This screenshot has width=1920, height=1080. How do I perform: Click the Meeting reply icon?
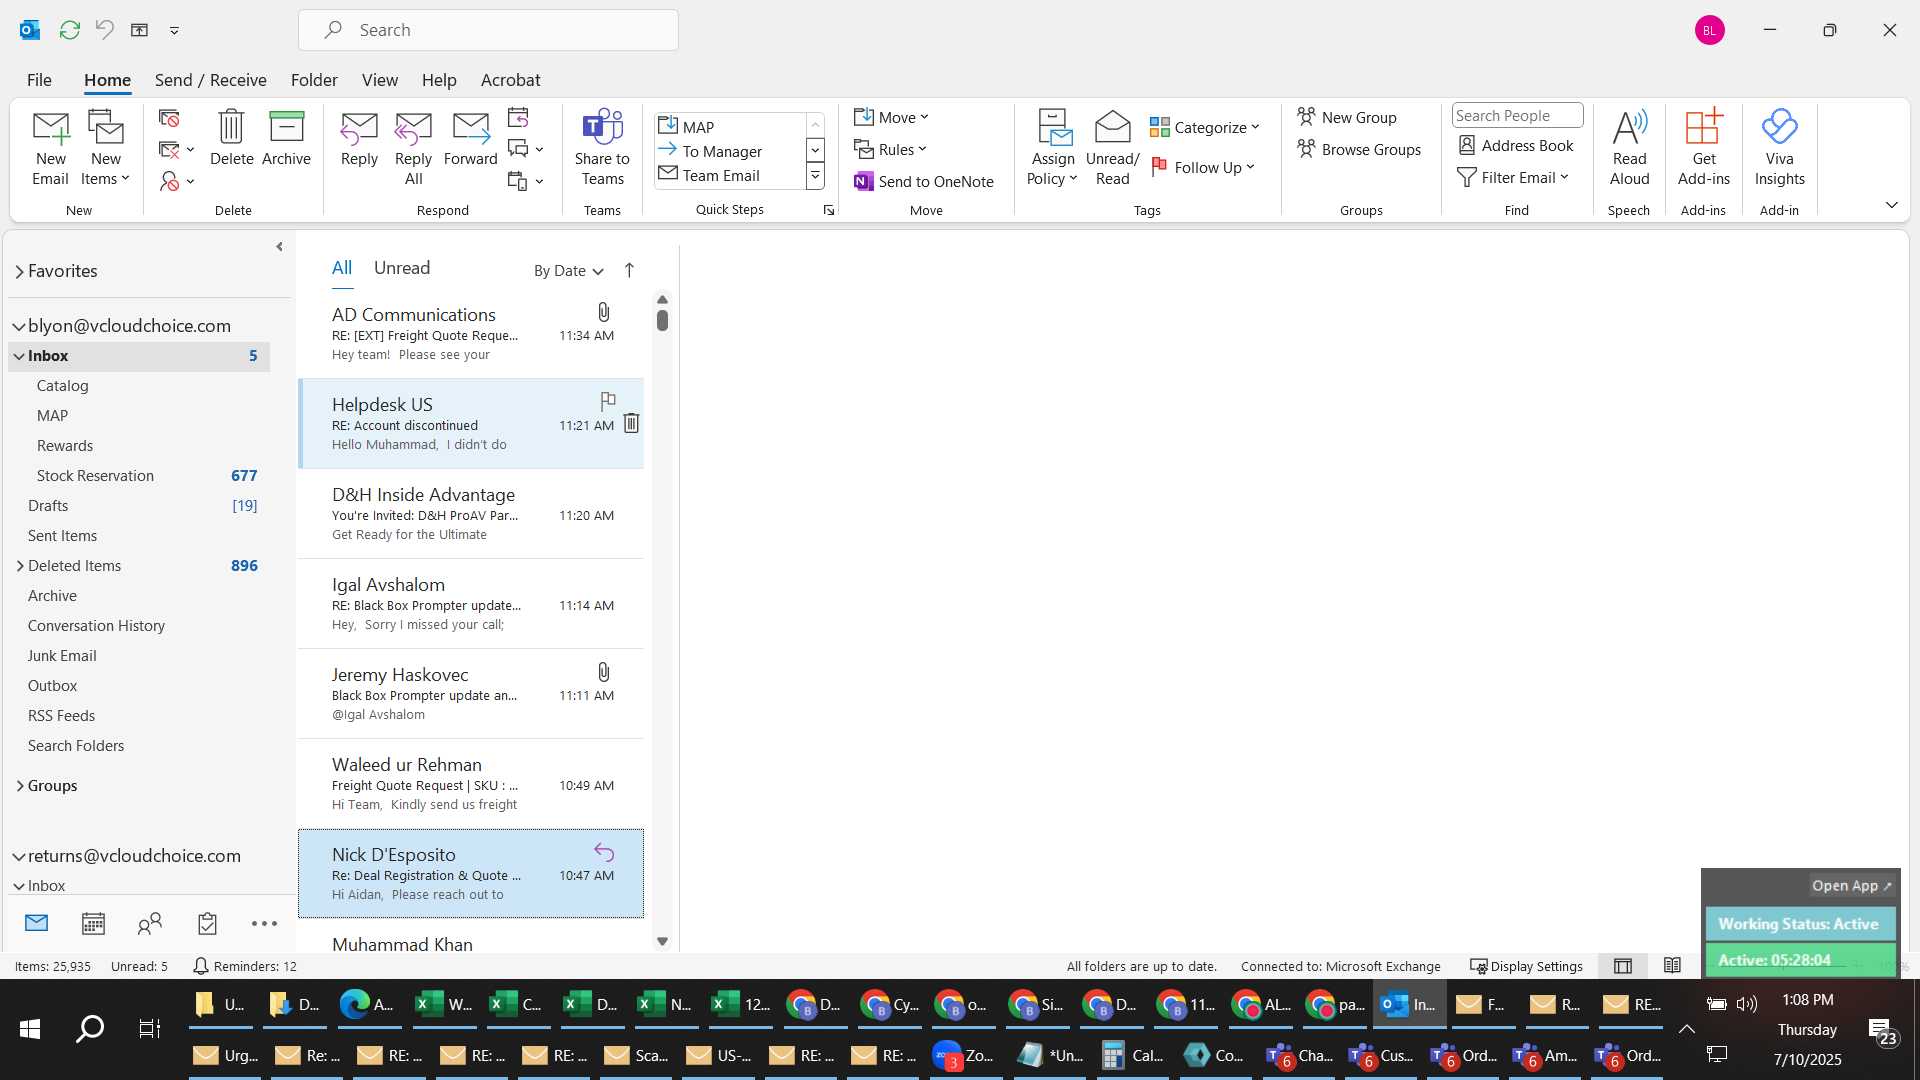[518, 118]
